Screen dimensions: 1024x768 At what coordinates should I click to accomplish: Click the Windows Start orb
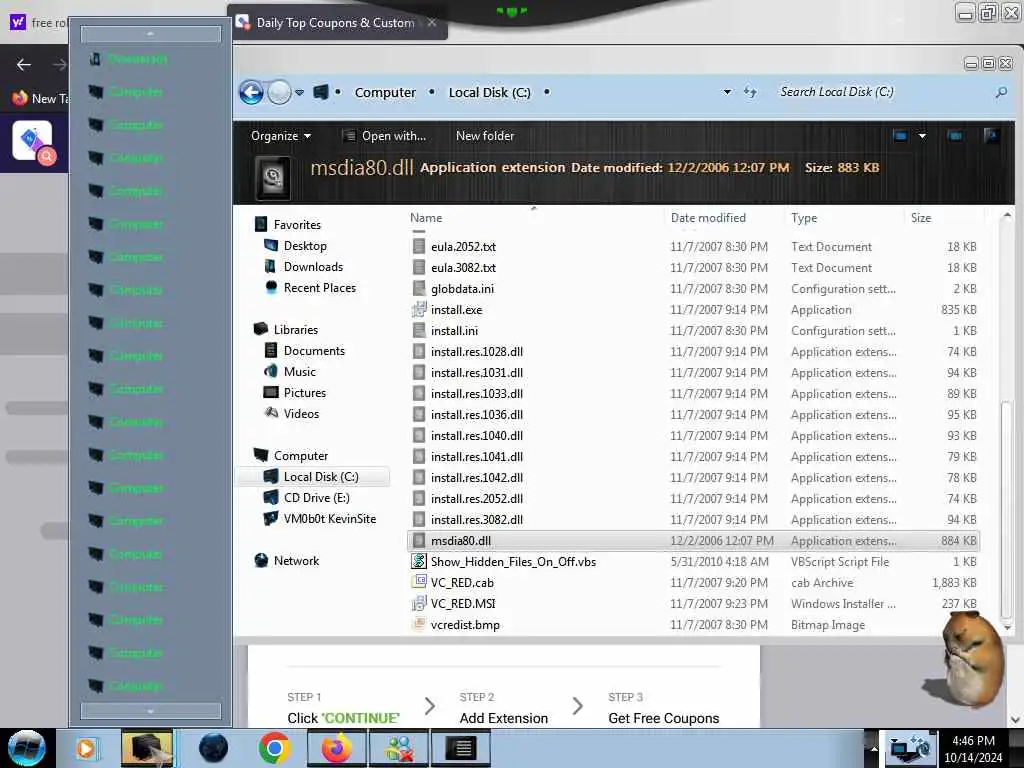coord(27,748)
